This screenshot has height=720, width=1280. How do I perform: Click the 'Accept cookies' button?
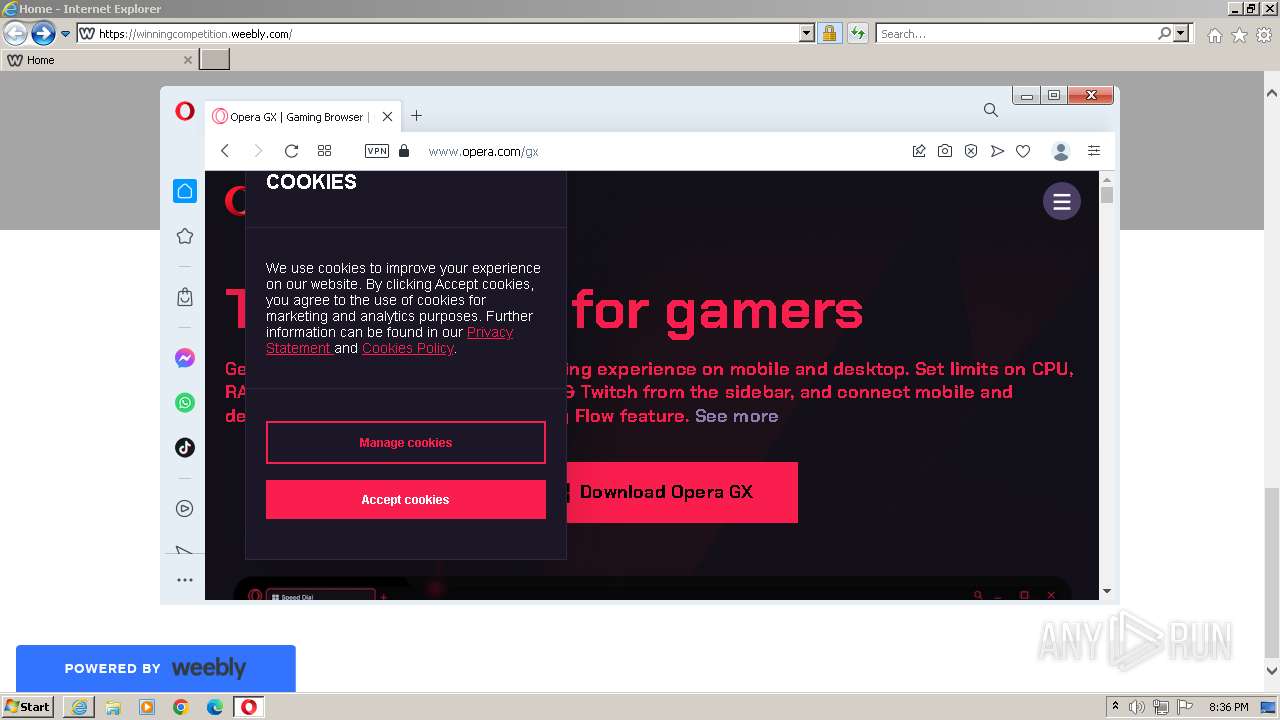click(406, 499)
